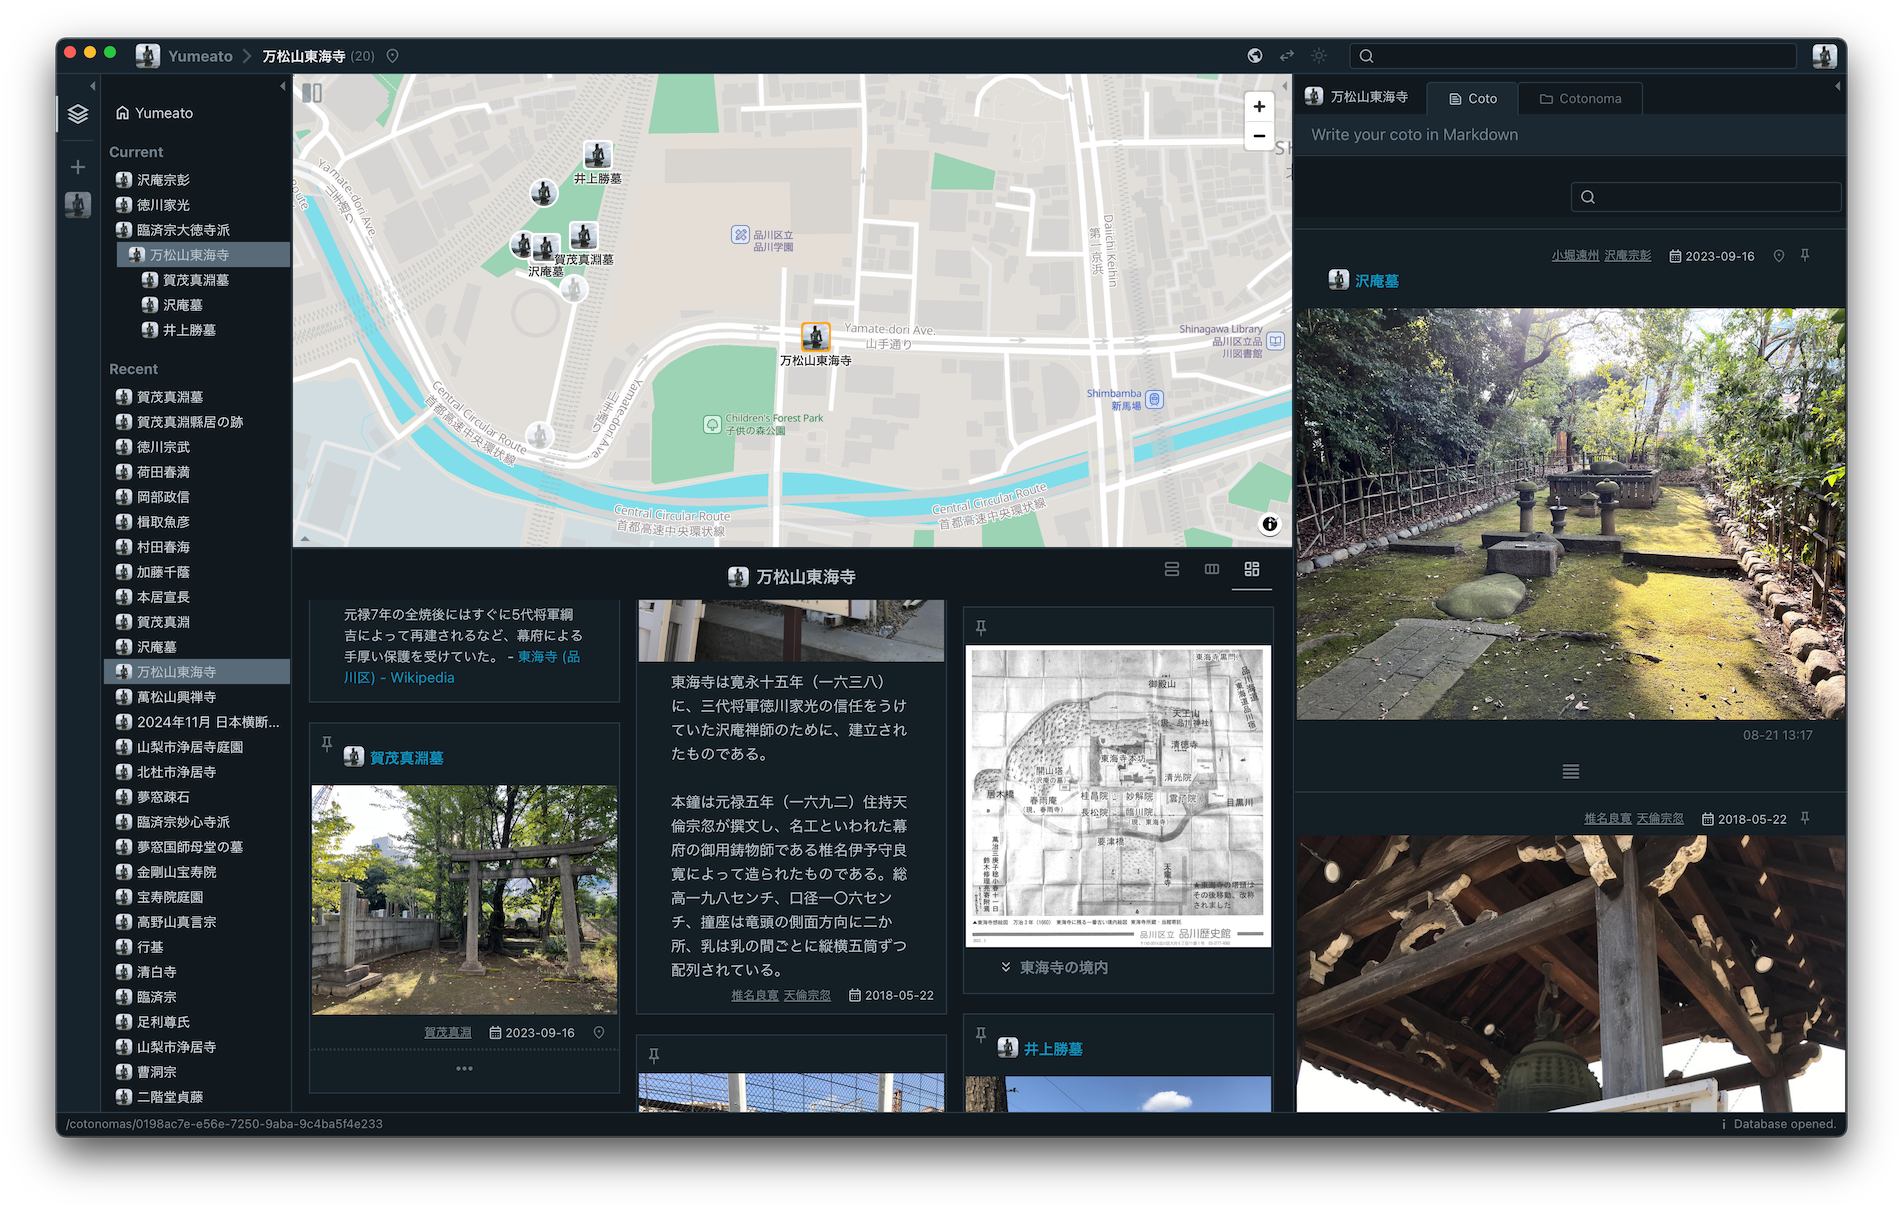
Task: Select the 万松山東海寺 marker on the map
Action: click(816, 337)
